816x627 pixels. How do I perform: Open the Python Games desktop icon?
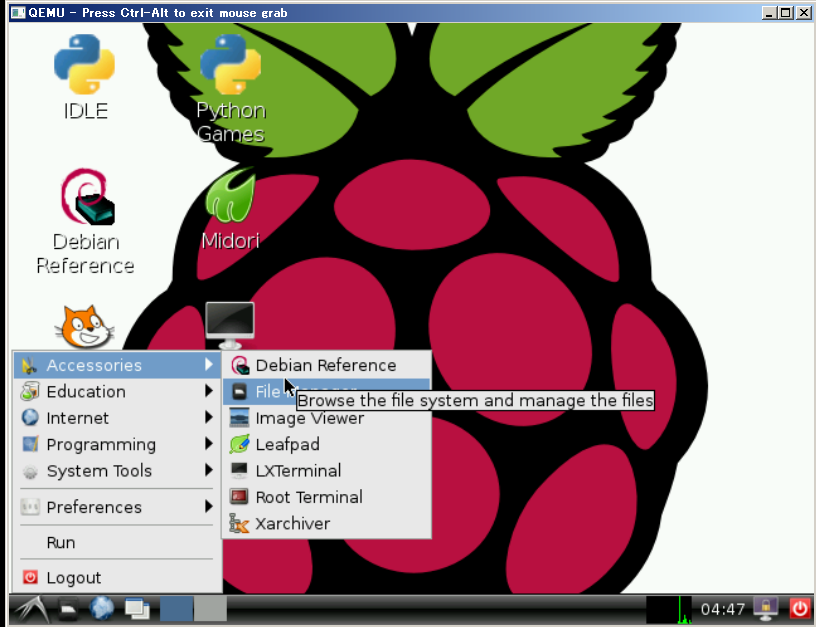coord(231,88)
